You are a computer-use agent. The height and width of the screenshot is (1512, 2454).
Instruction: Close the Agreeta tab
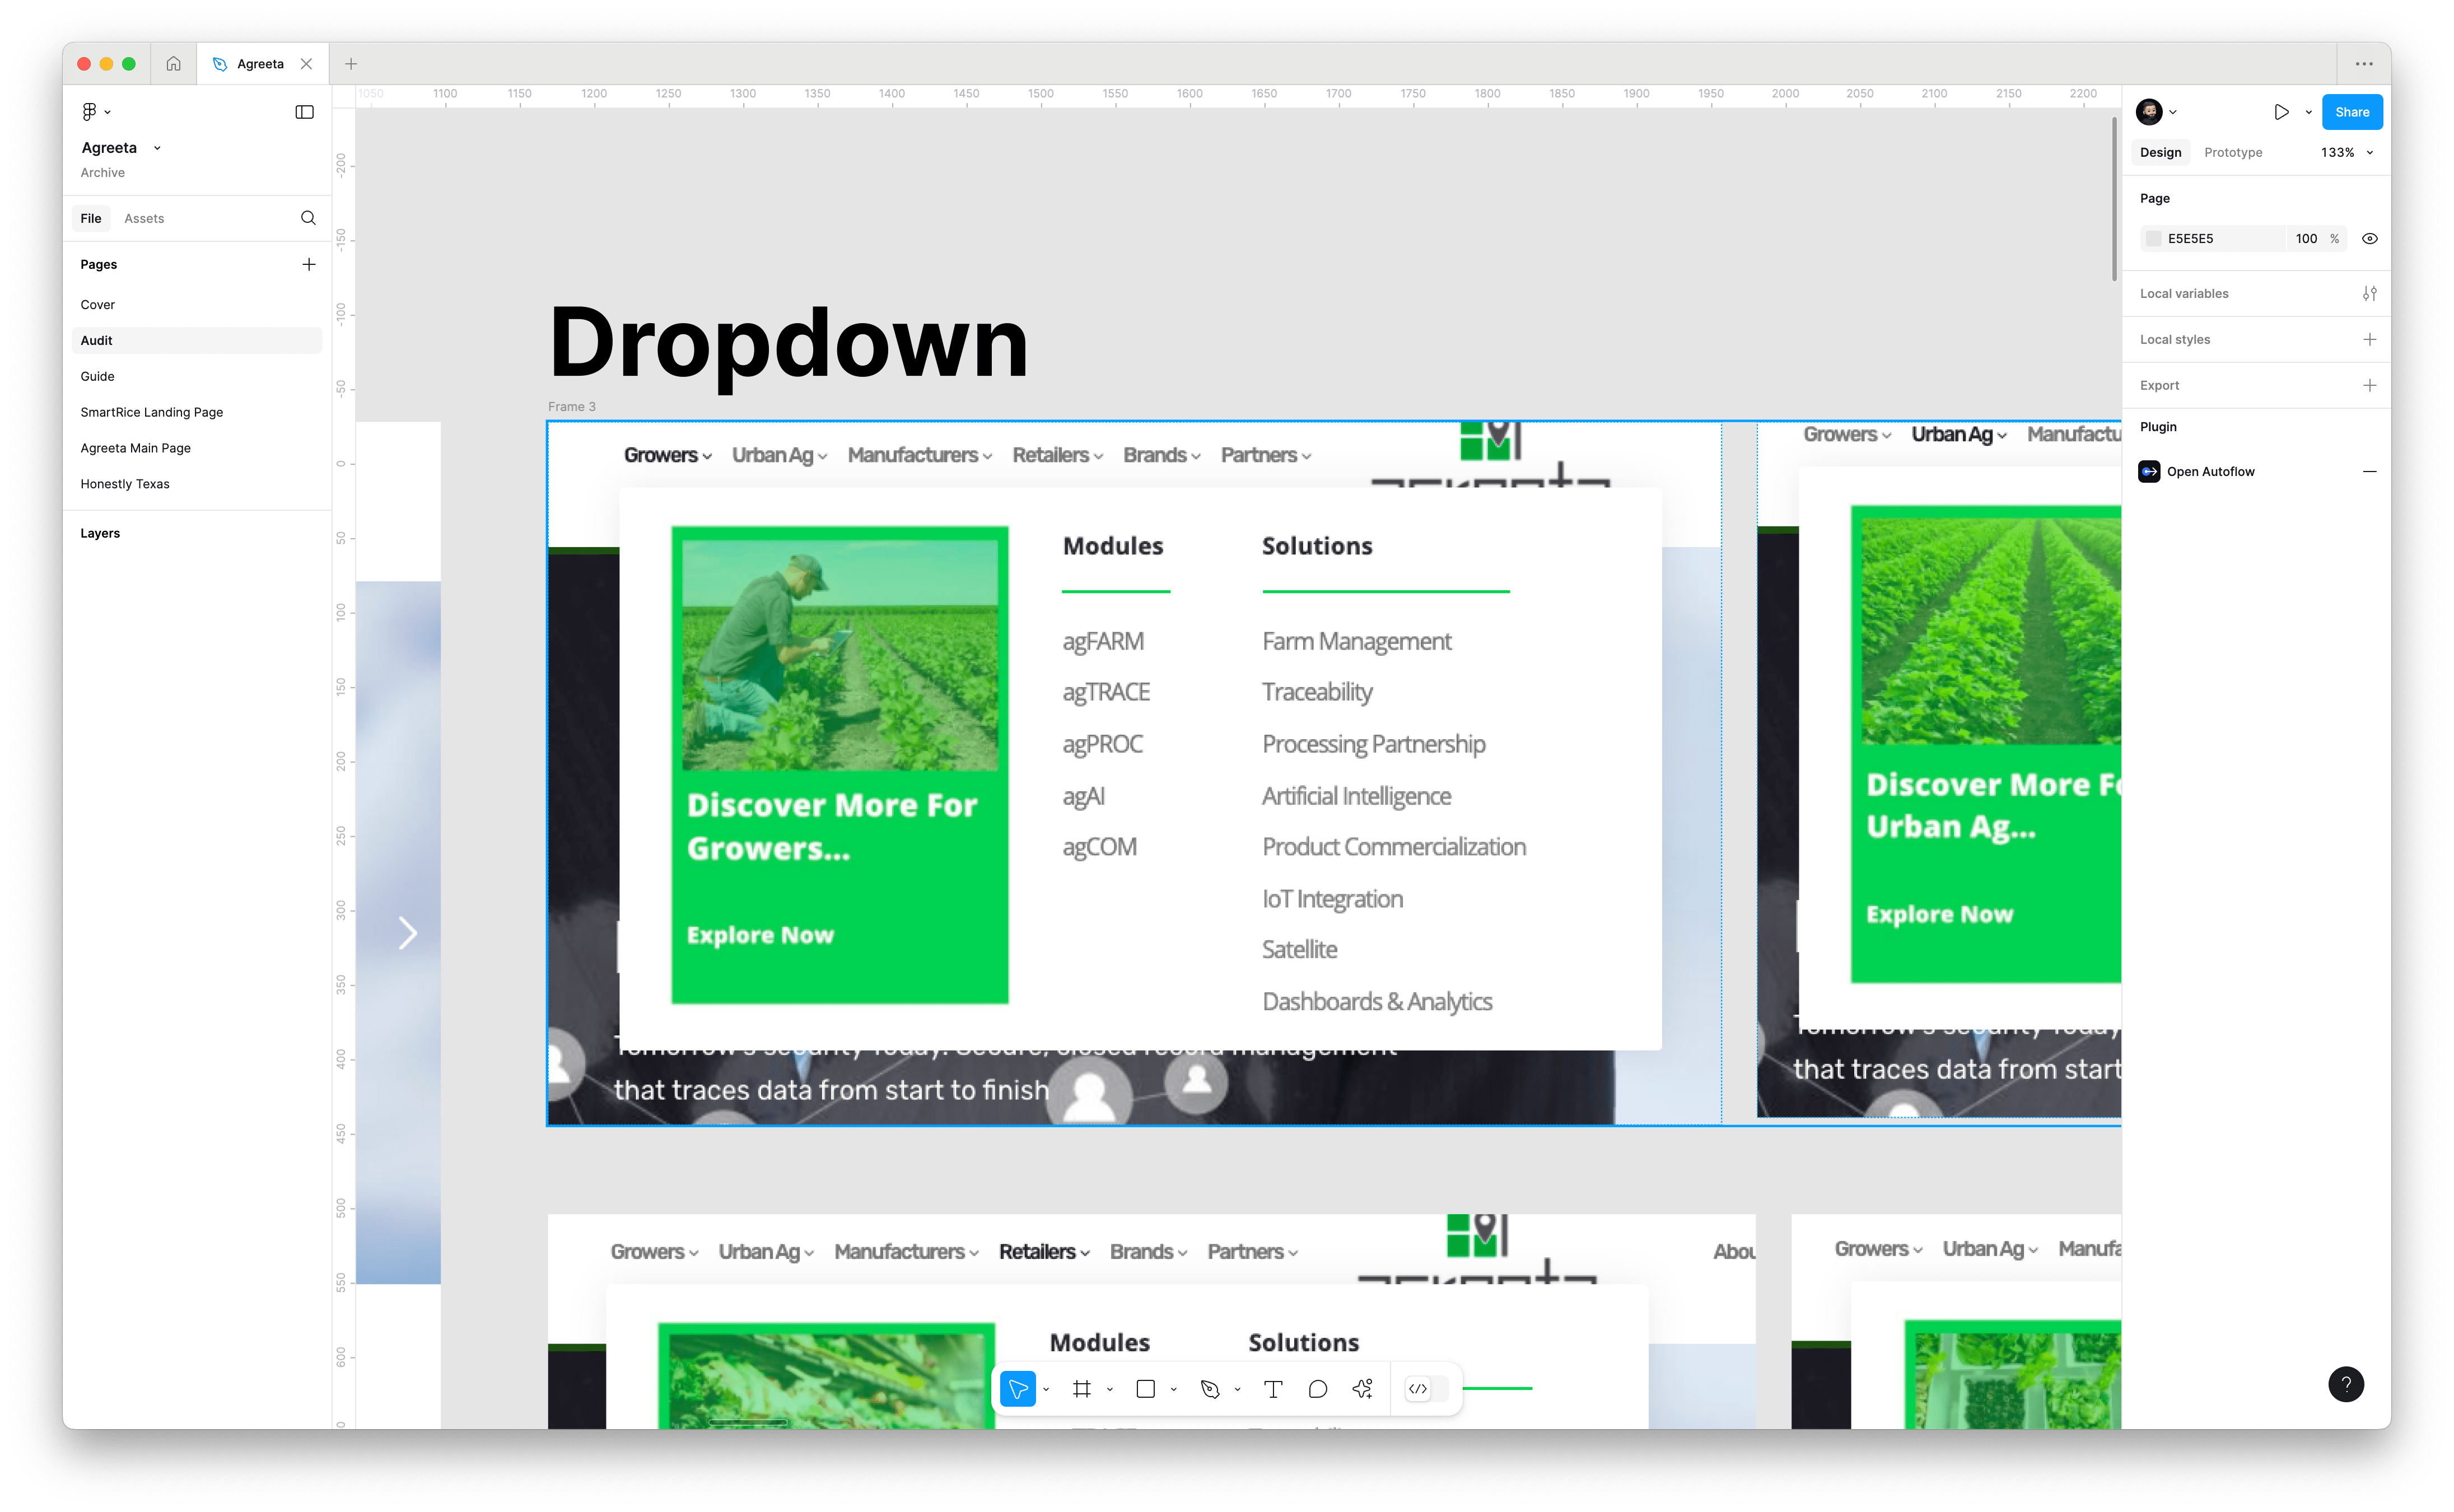(307, 64)
